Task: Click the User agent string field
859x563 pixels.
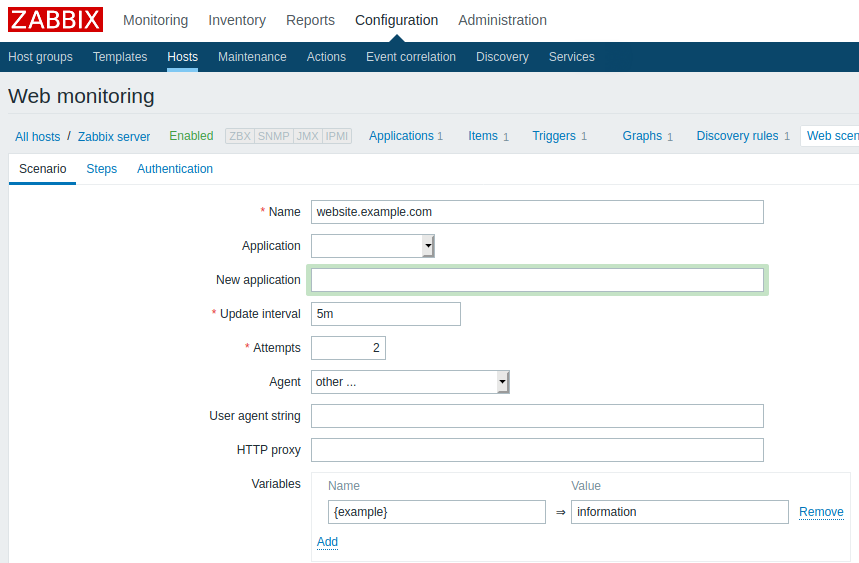Action: click(537, 416)
